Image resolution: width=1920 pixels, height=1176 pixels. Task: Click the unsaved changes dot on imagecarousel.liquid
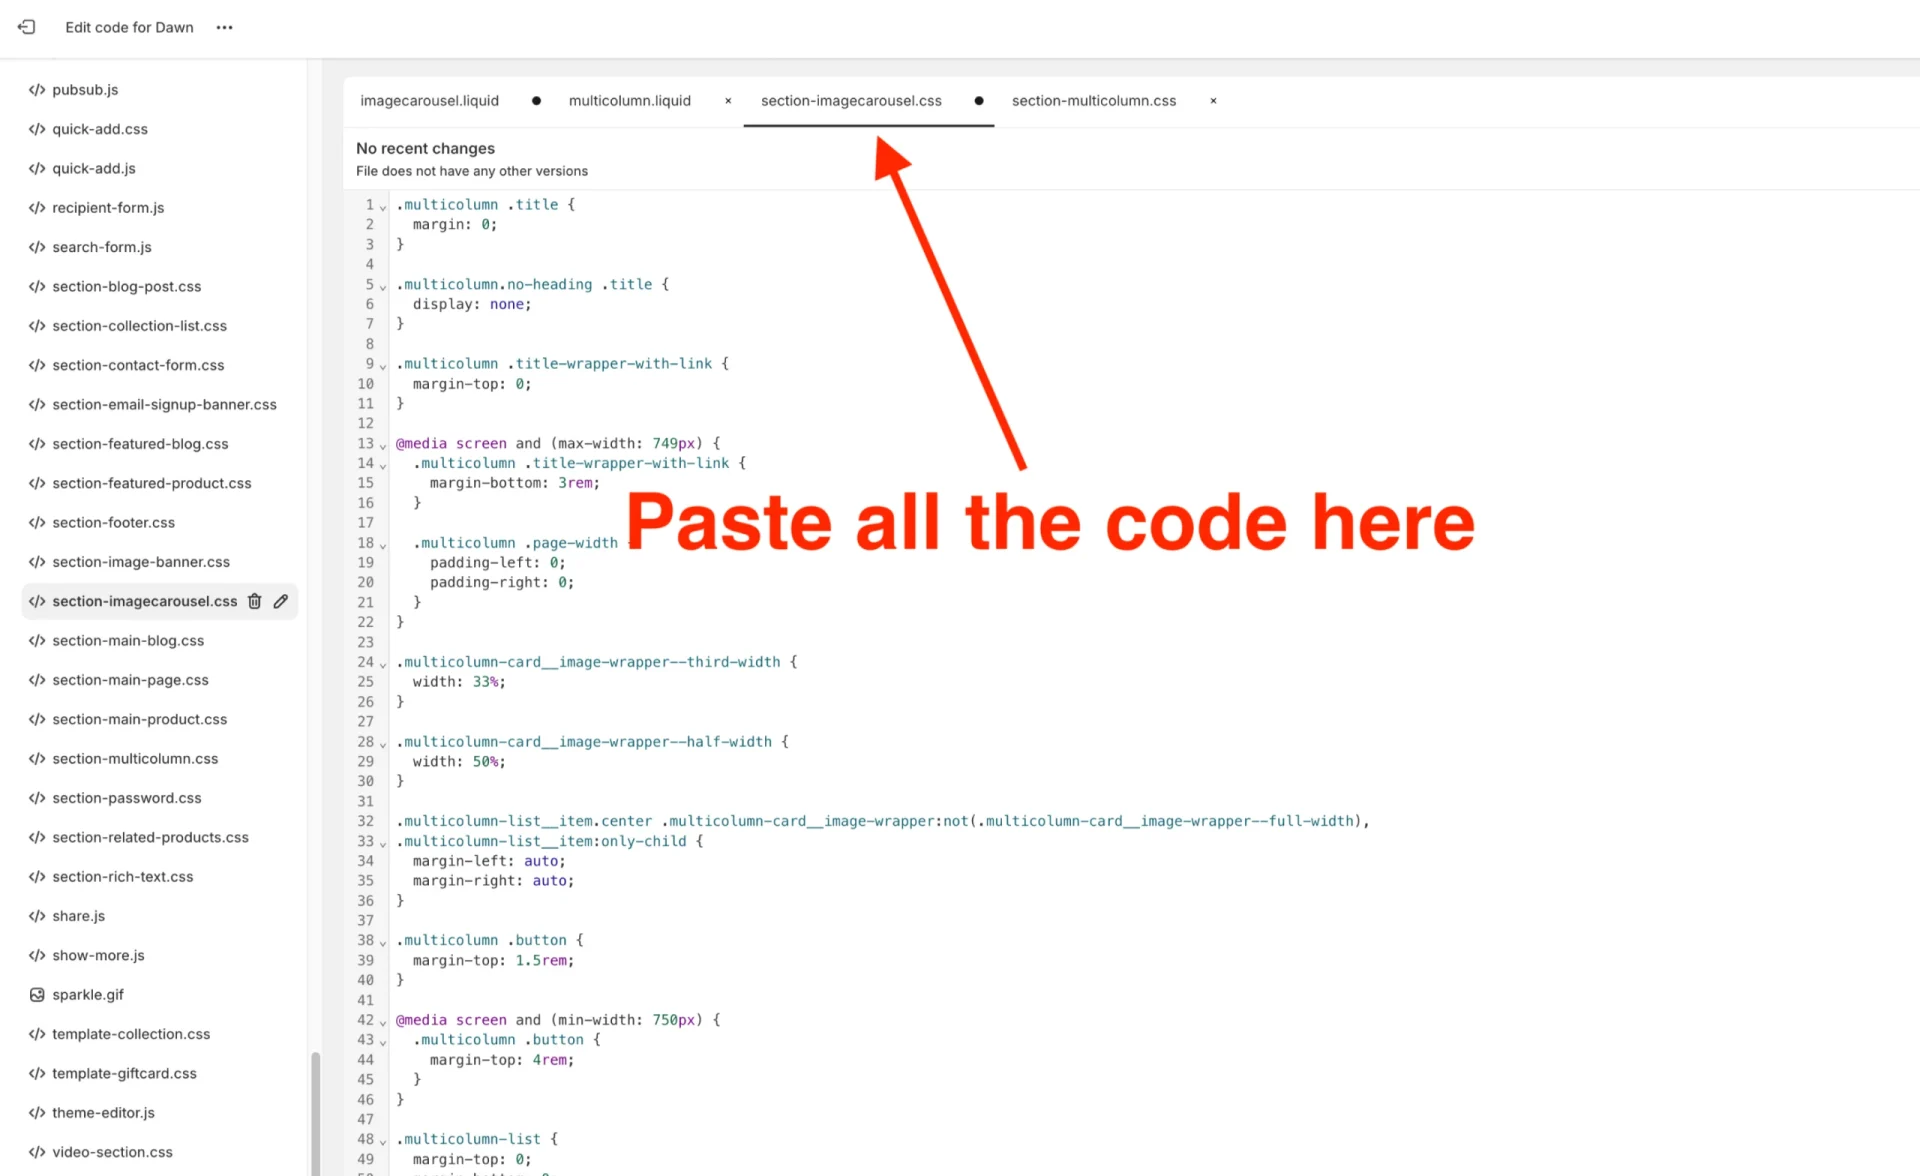[536, 100]
